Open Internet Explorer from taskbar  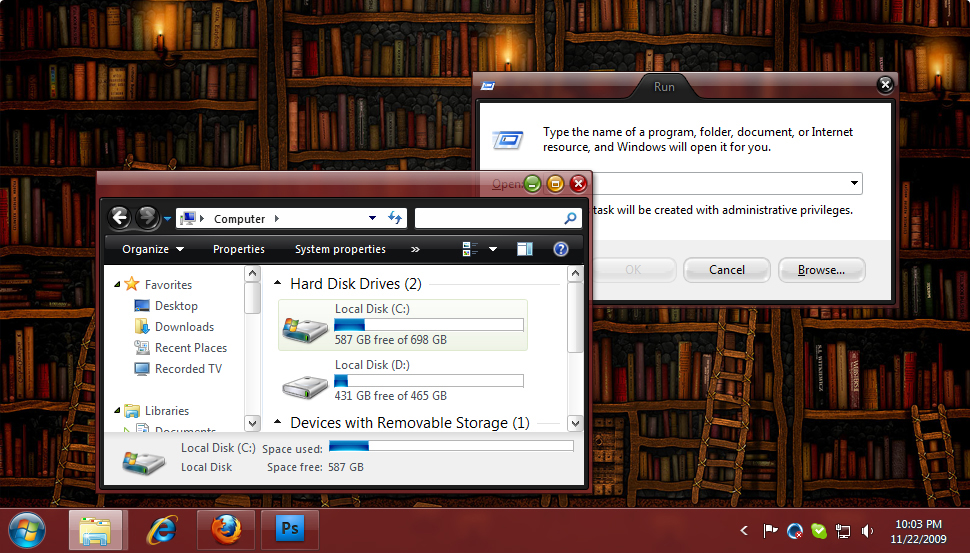pos(161,530)
